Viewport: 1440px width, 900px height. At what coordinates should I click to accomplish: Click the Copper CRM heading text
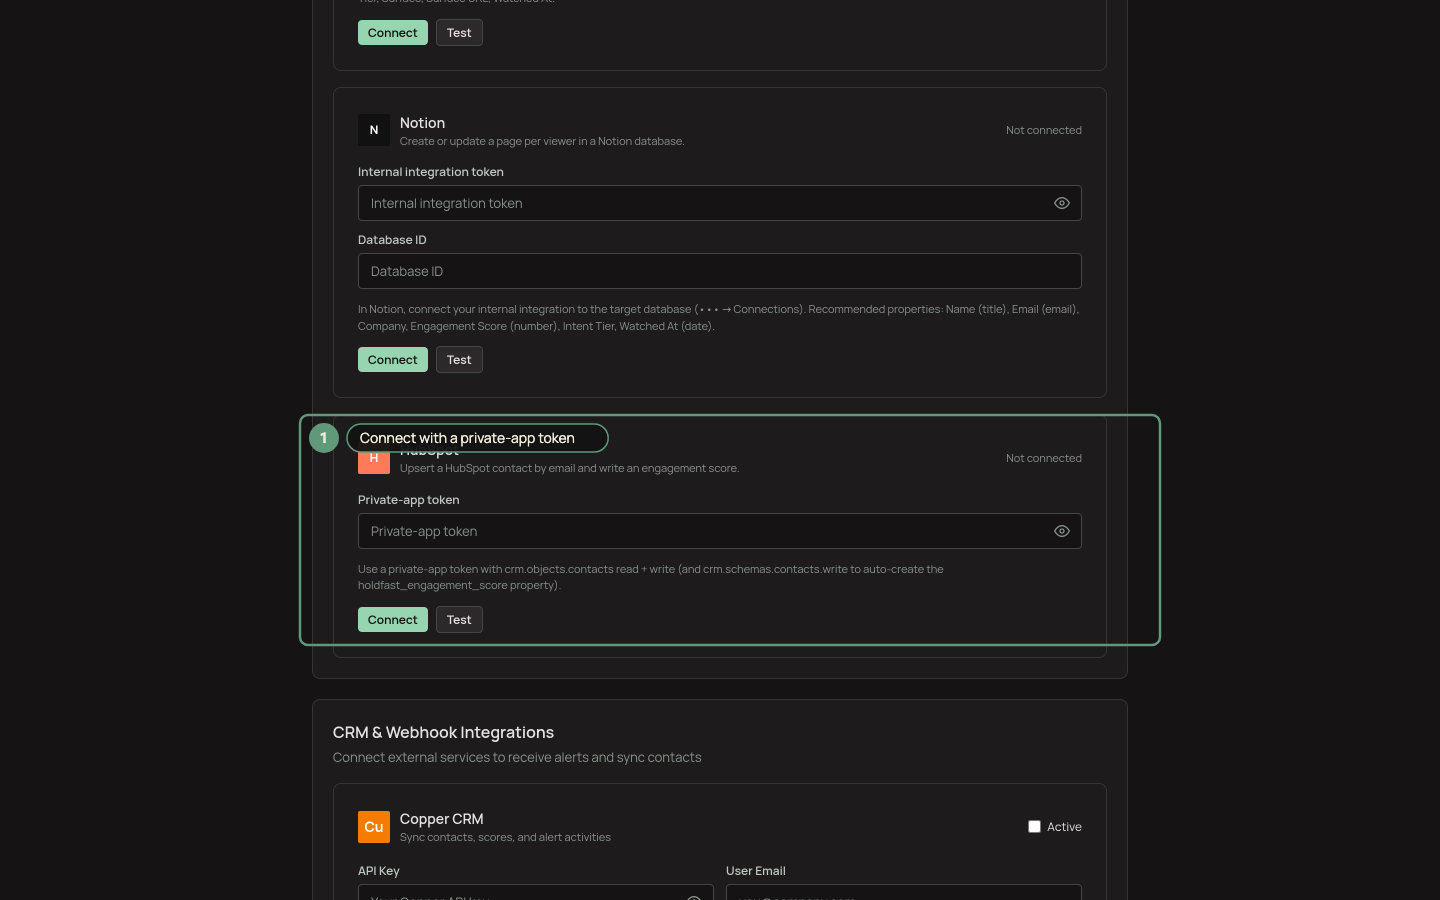441,819
